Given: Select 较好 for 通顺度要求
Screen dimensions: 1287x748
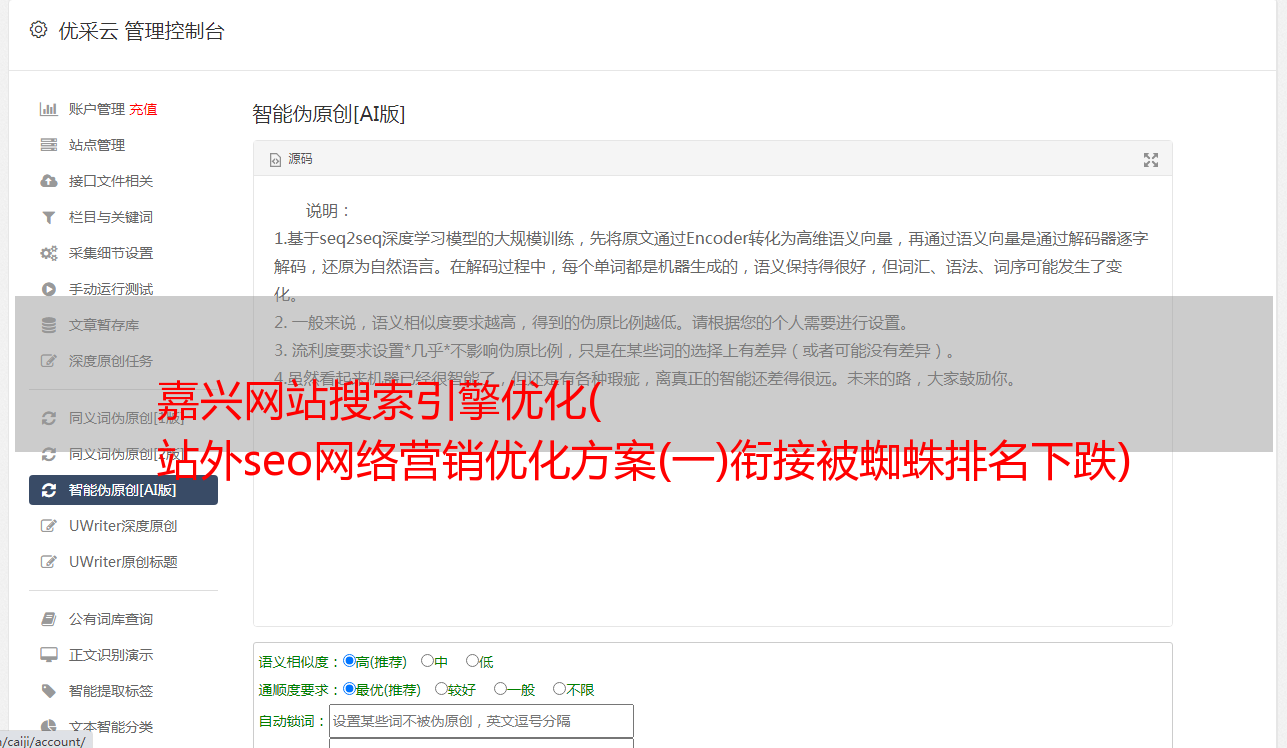Looking at the screenshot, I should (x=440, y=689).
